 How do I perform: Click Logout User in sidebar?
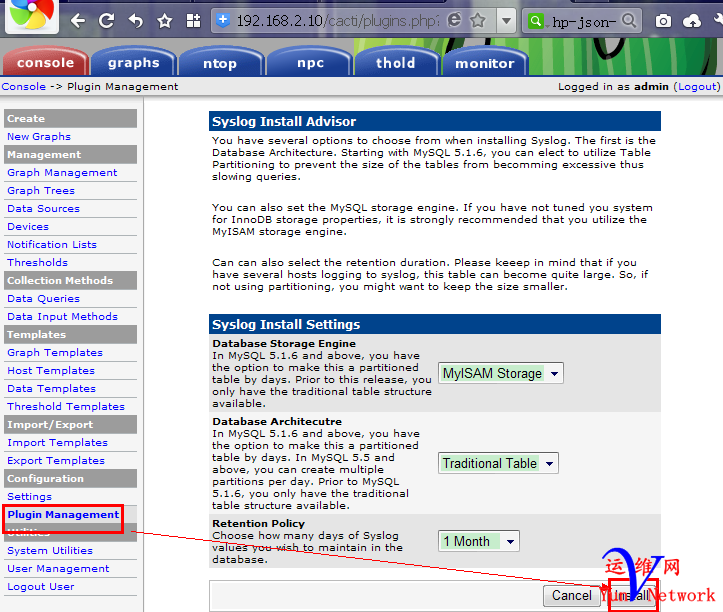pos(41,586)
